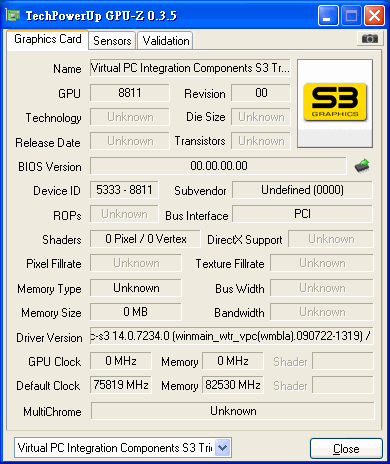
Task: Click the Transistors field
Action: (261, 141)
